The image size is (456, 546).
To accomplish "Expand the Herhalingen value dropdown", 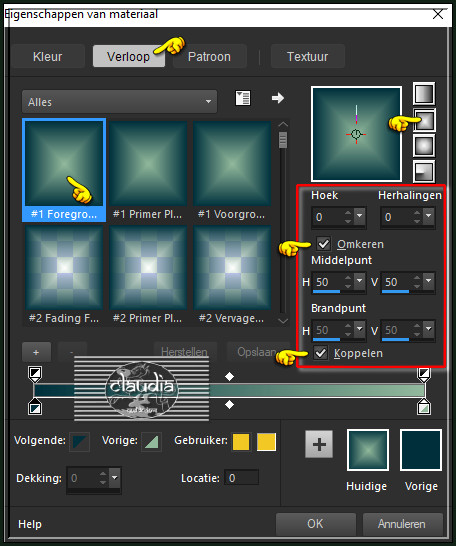I will point(429,217).
